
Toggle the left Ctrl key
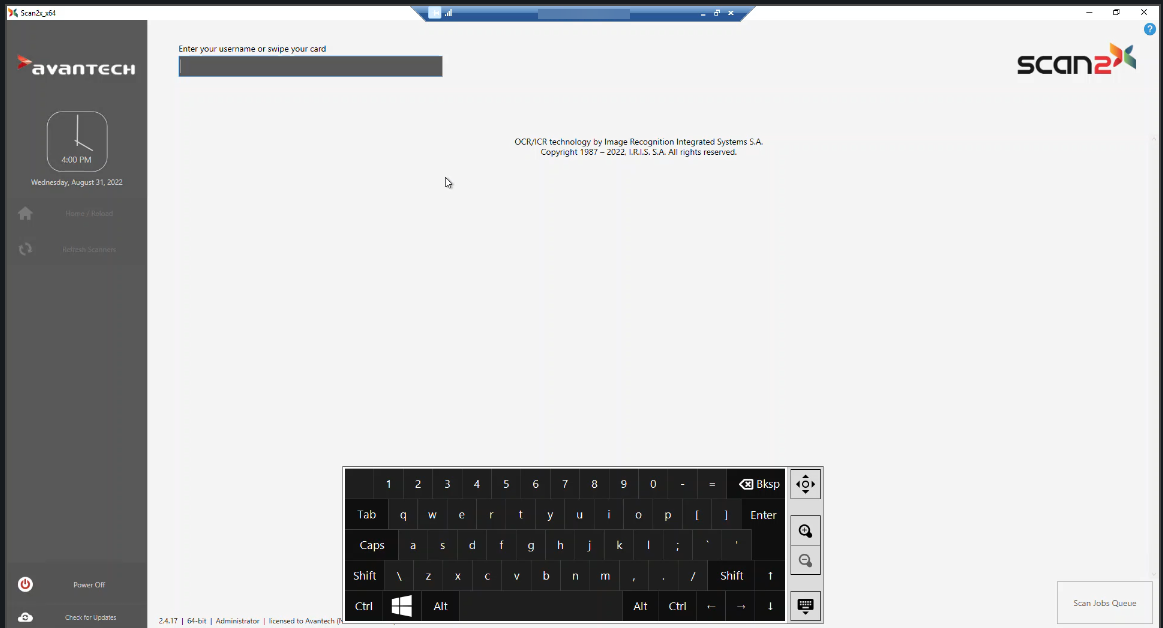tap(364, 606)
